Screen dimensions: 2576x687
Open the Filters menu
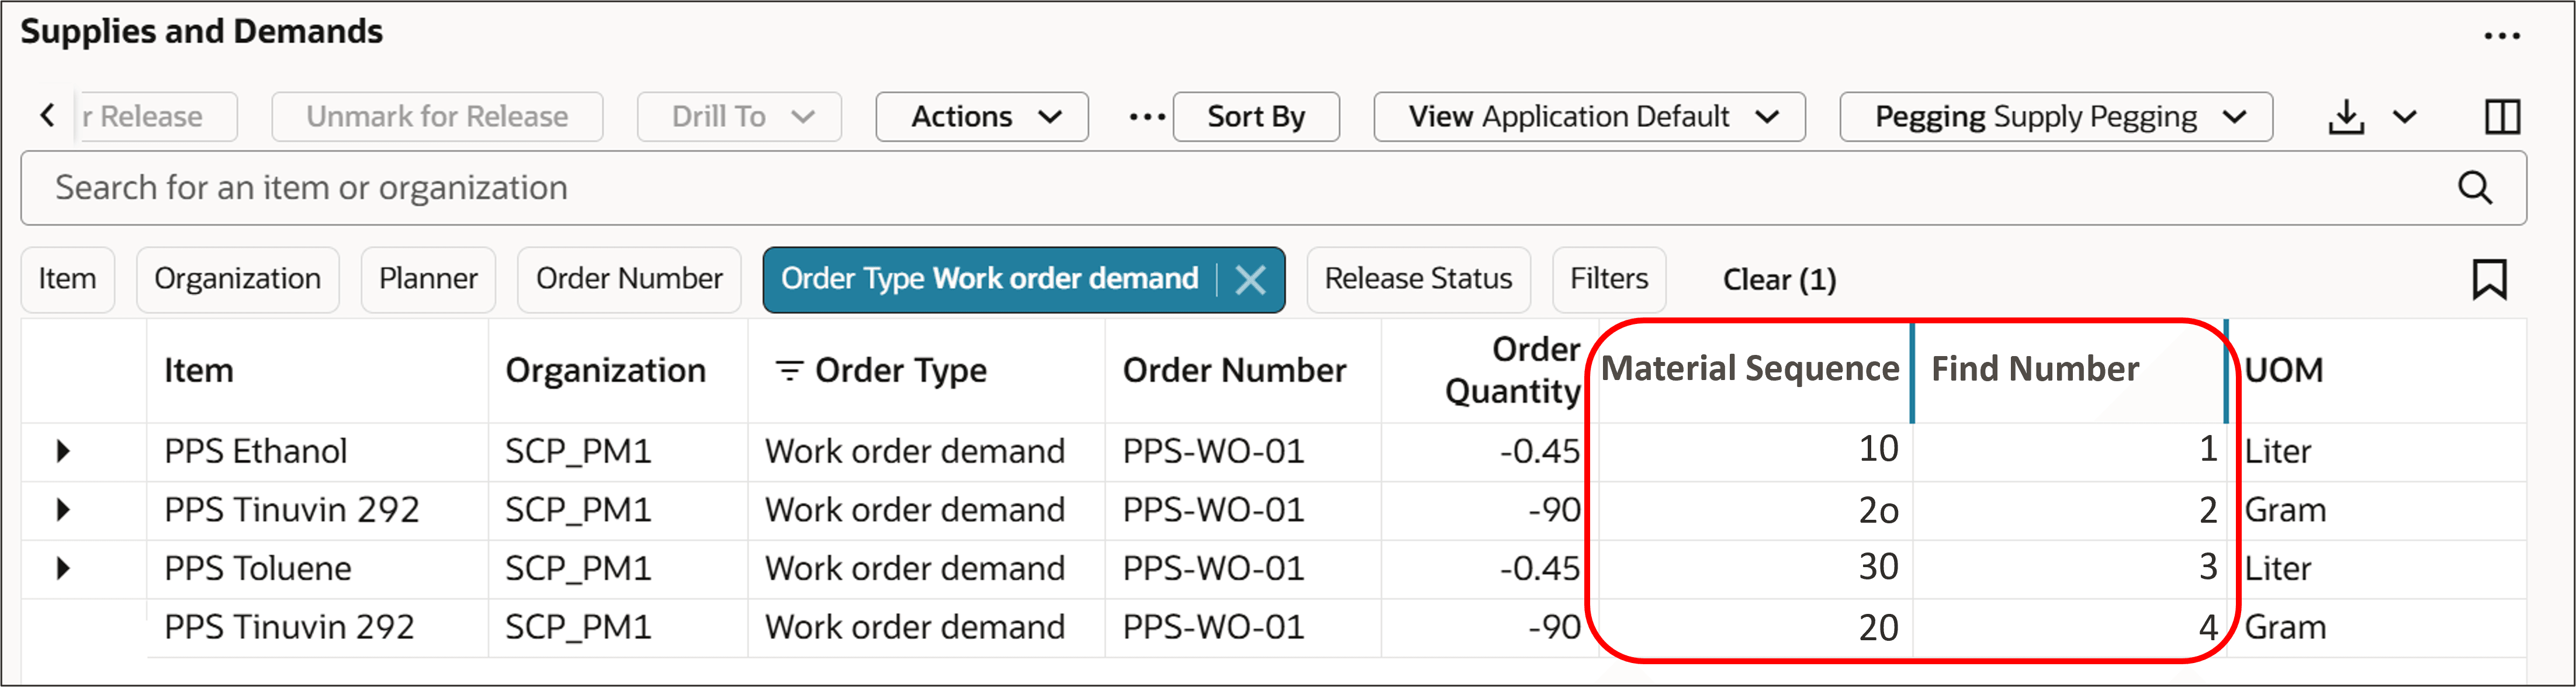(x=1608, y=279)
